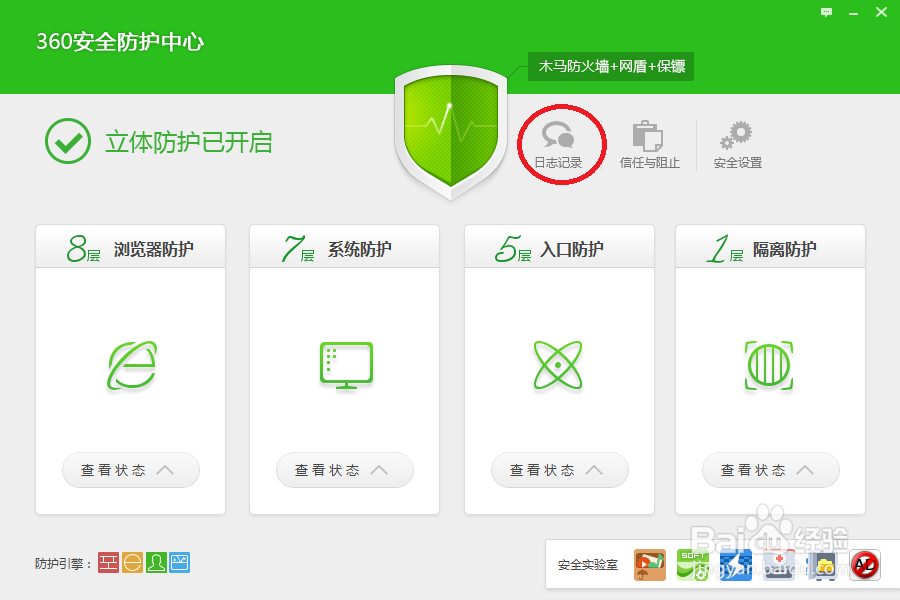Click the 360安全防护中心 title

click(x=120, y=42)
